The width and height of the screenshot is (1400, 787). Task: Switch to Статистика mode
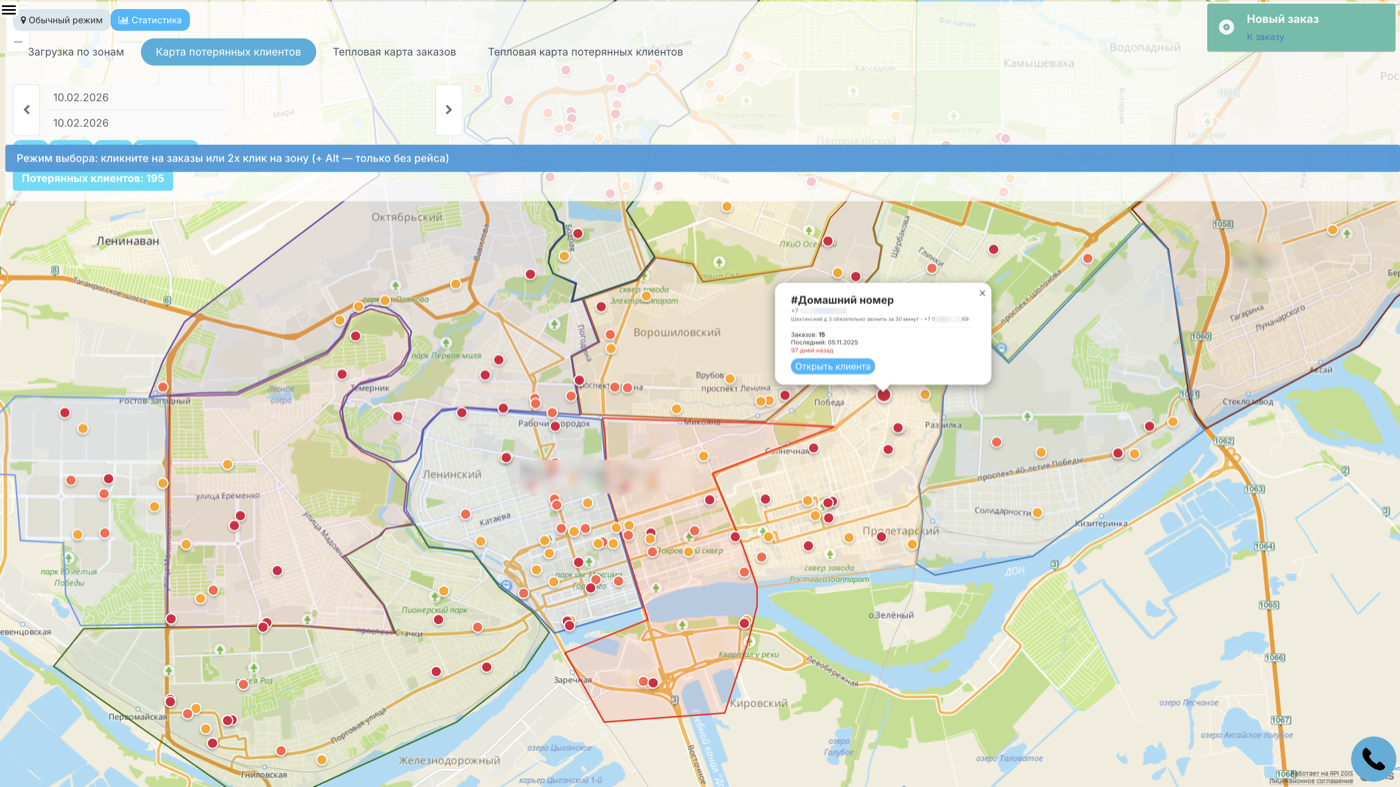coord(150,20)
